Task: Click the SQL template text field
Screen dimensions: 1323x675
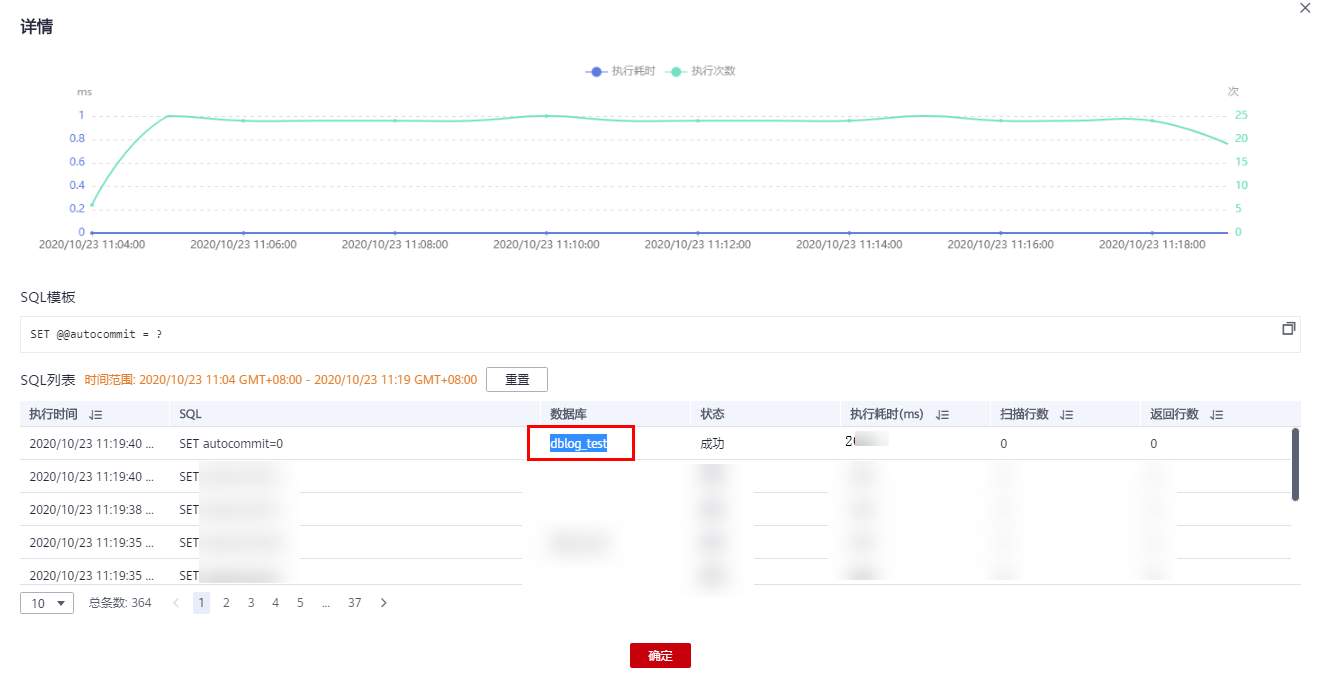Action: point(660,334)
